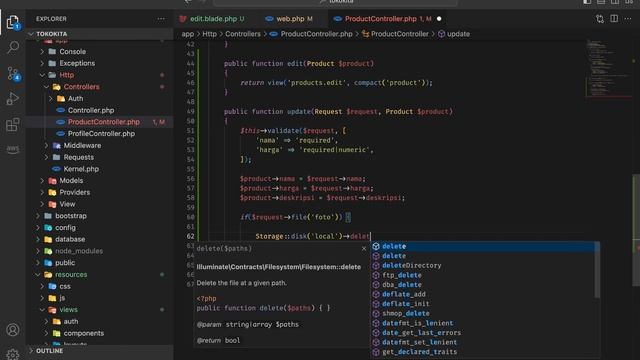
Task: Open editor more actions ellipsis
Action: pyautogui.click(x=628, y=19)
